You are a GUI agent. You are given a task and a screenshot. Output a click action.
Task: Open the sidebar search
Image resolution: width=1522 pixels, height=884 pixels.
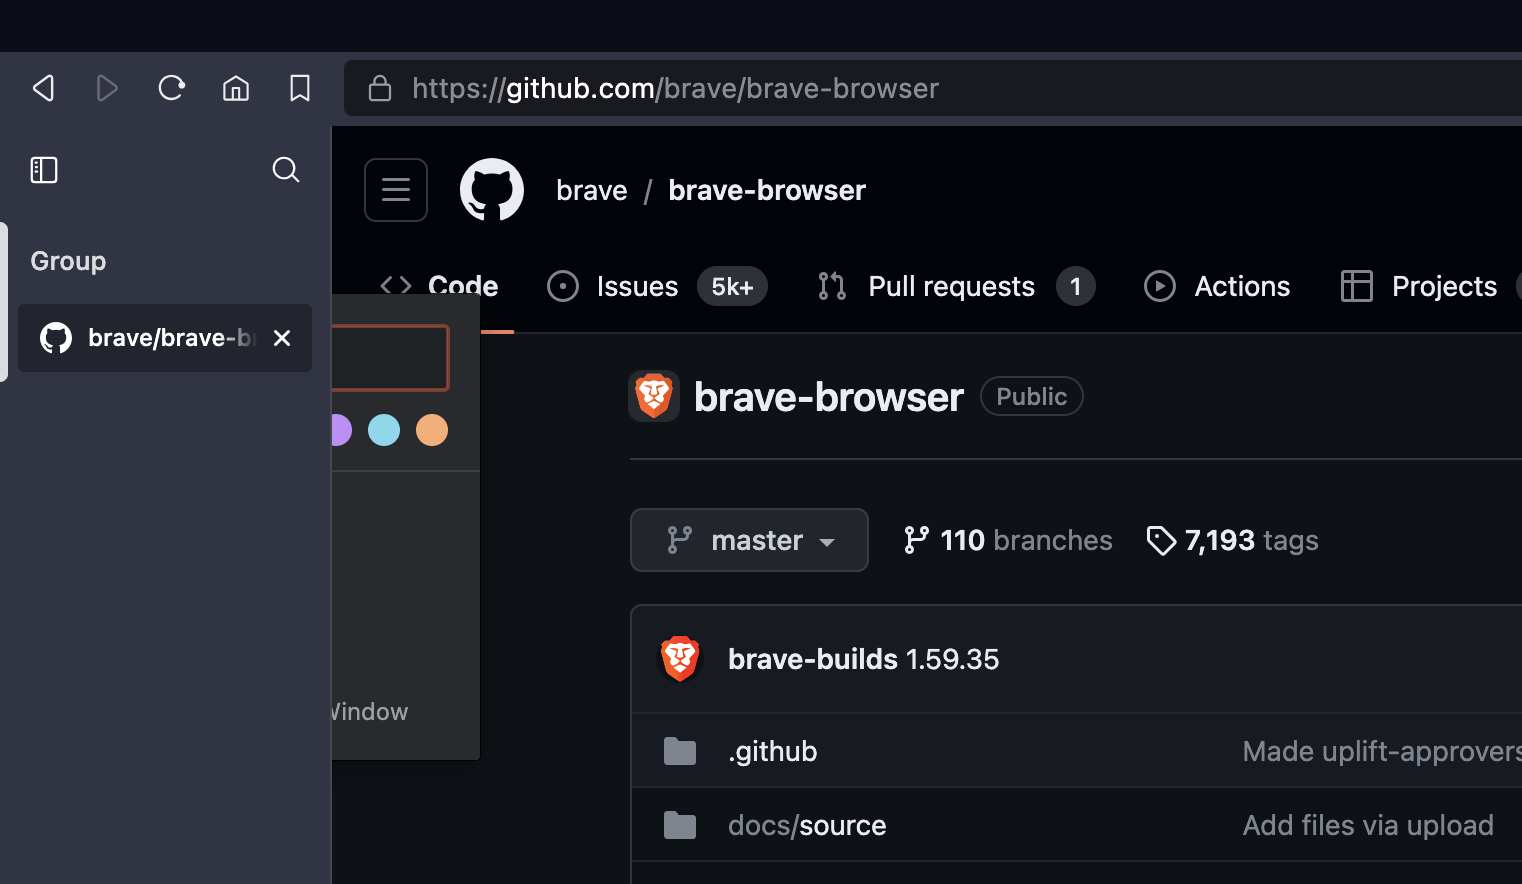[x=285, y=170]
